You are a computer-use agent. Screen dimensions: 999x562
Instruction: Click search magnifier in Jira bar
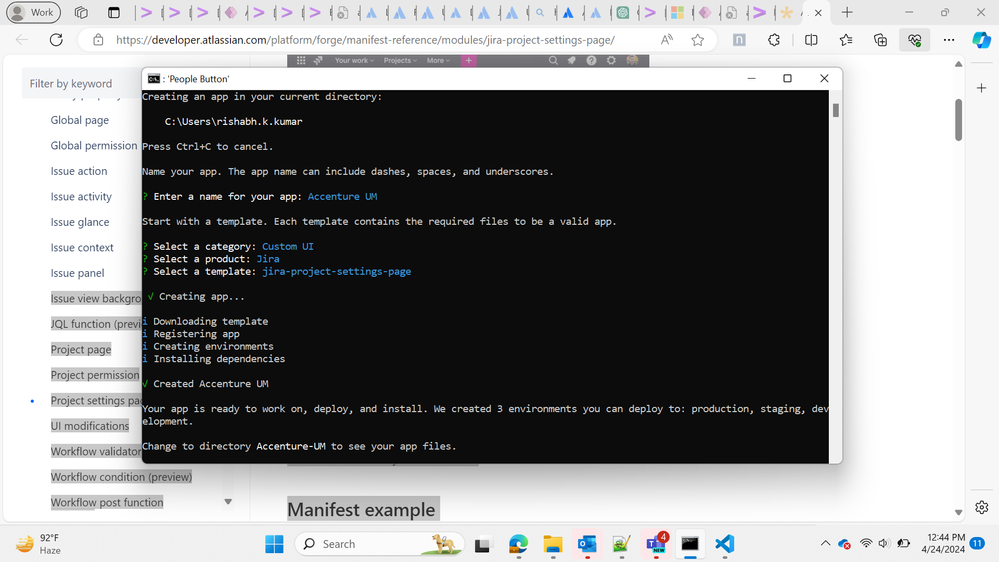[553, 61]
